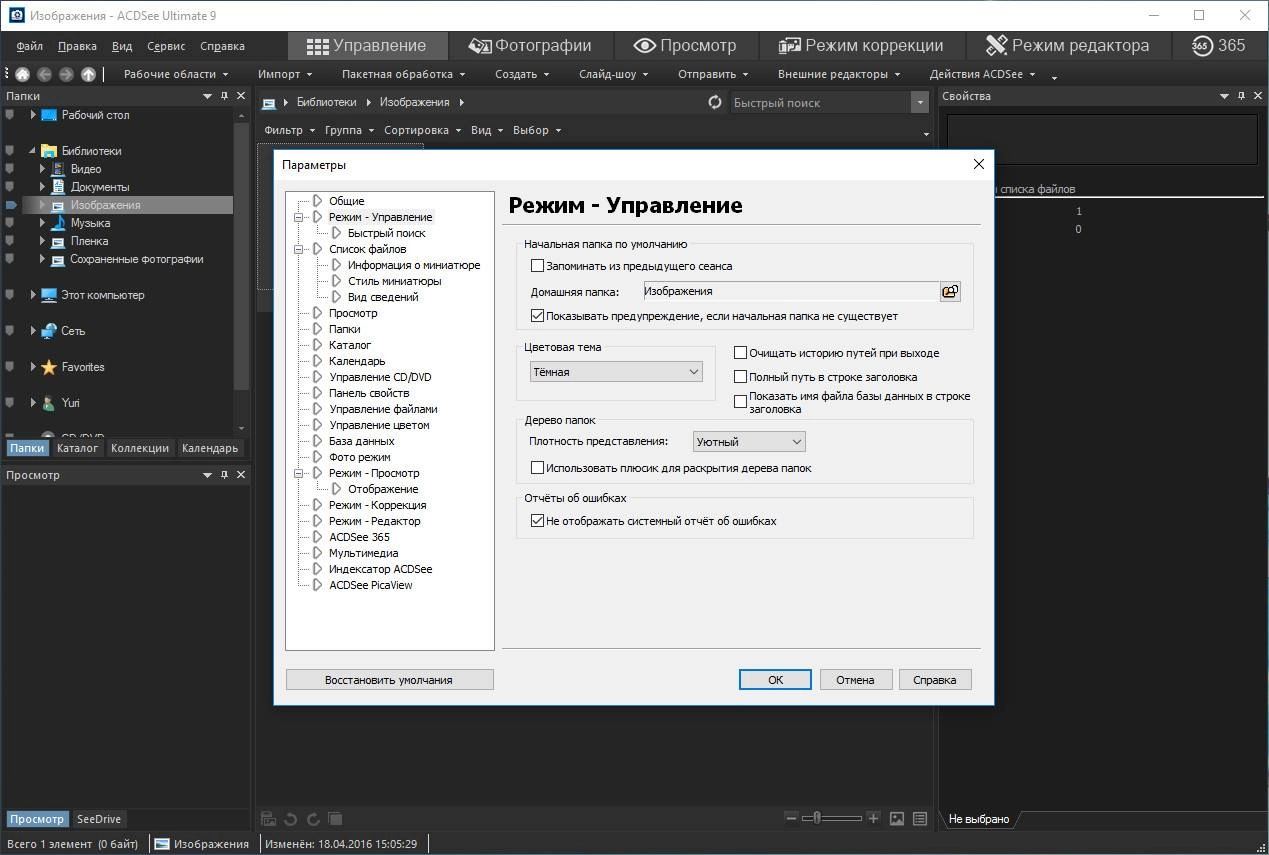Click the Справка button in dialog
Screen dimensions: 1269x855
pos(935,680)
